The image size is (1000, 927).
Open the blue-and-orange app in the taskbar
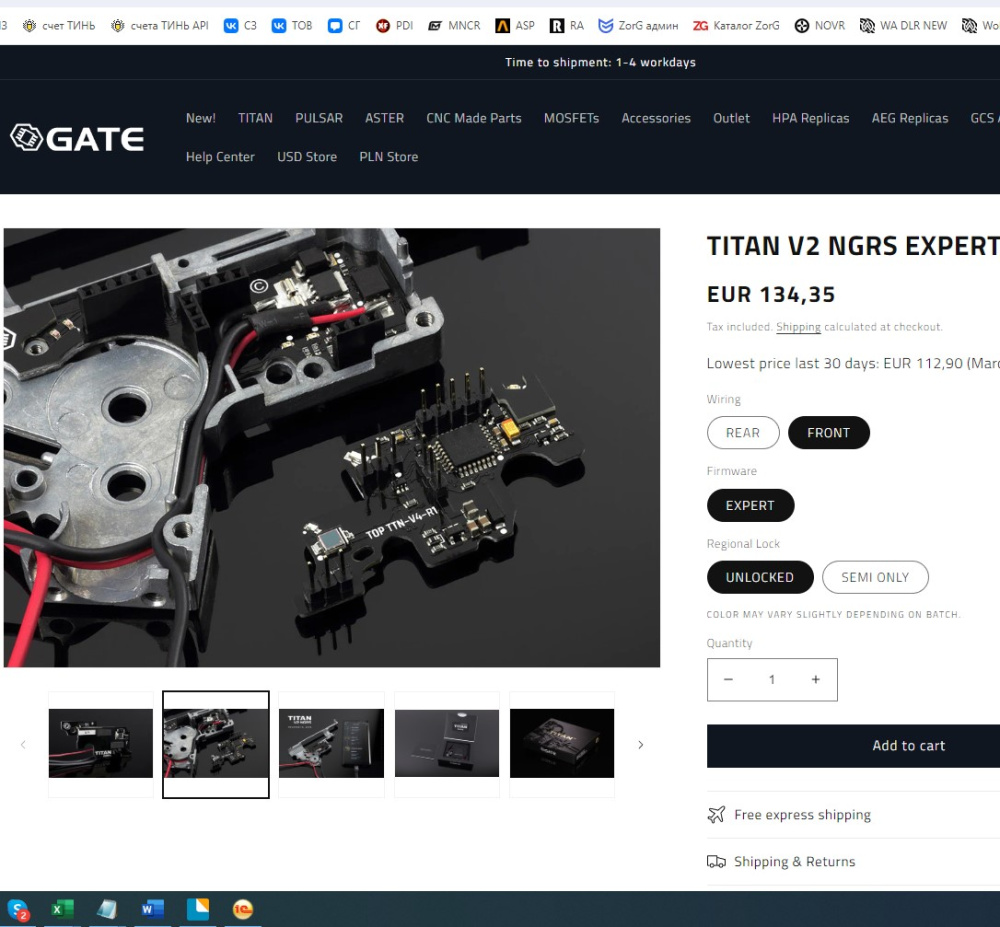198,909
